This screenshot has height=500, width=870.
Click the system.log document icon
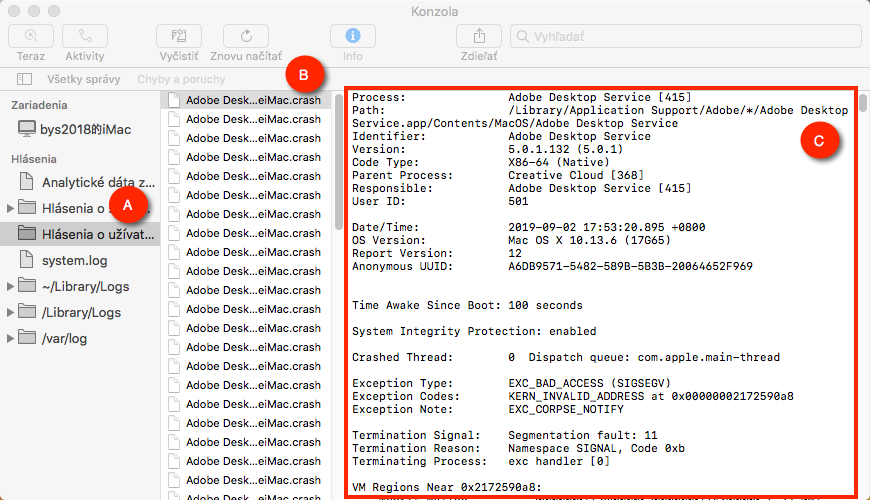click(26, 259)
